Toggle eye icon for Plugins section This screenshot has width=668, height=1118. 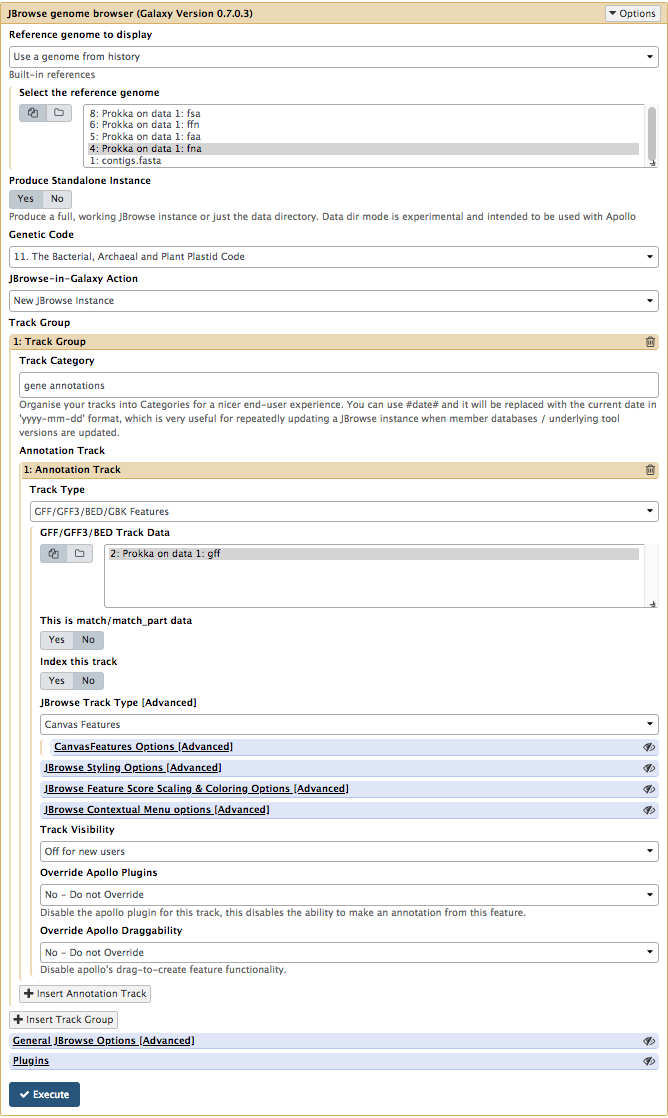point(649,1062)
